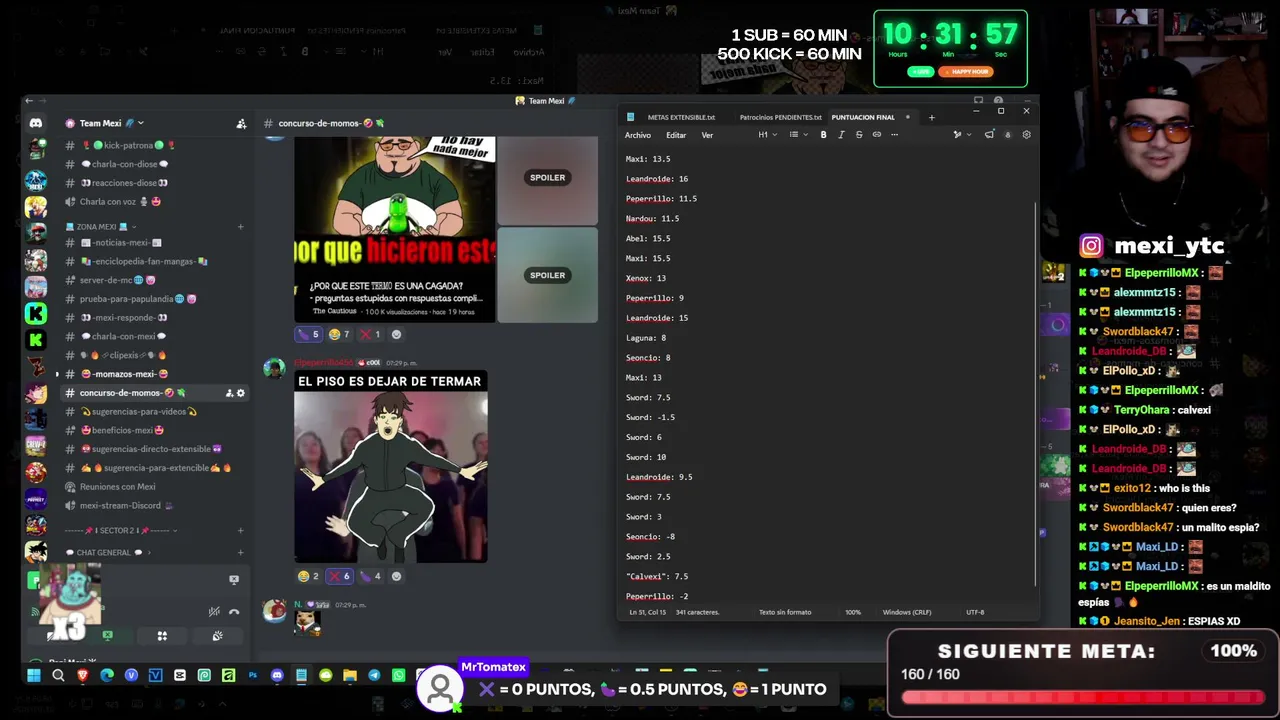Open Photoshop from the taskbar
This screenshot has width=1280, height=720.
click(x=252, y=675)
